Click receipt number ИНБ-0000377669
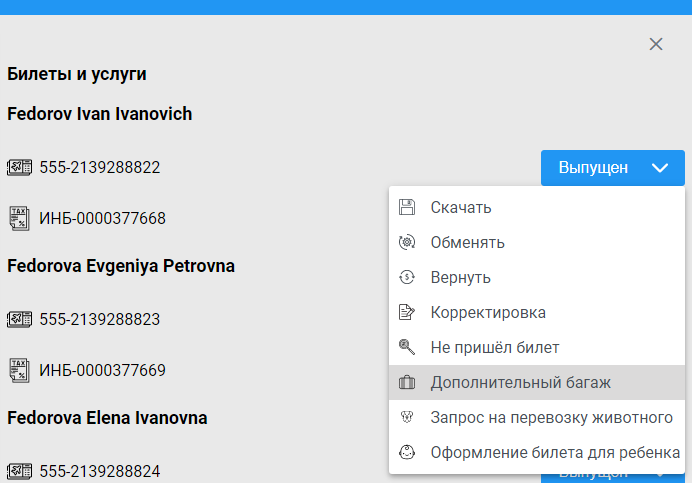692x483 pixels. click(x=102, y=370)
